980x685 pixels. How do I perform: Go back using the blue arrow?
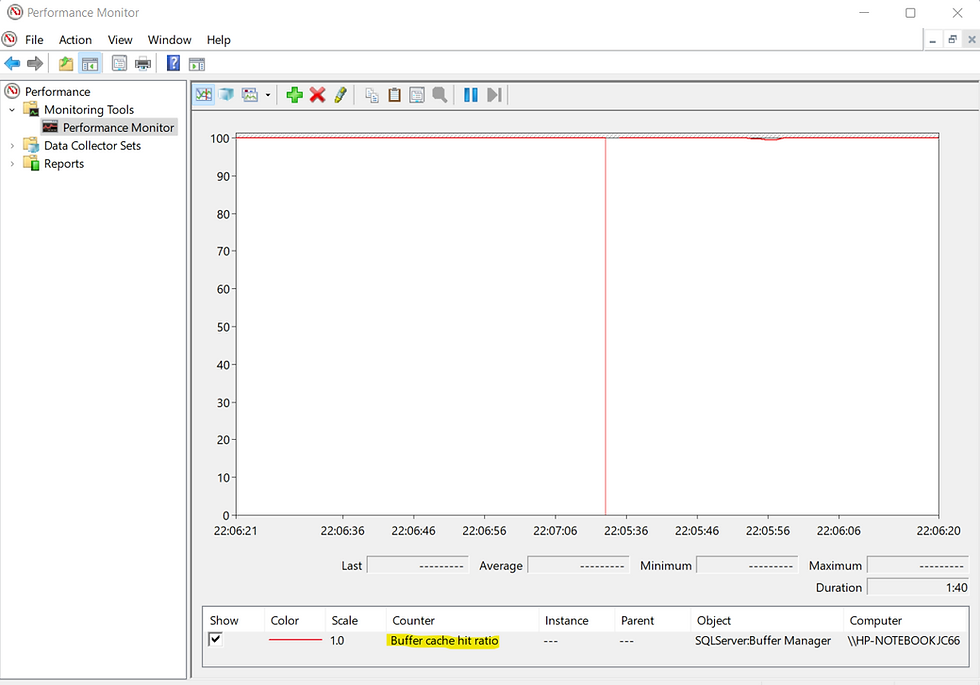tap(12, 63)
